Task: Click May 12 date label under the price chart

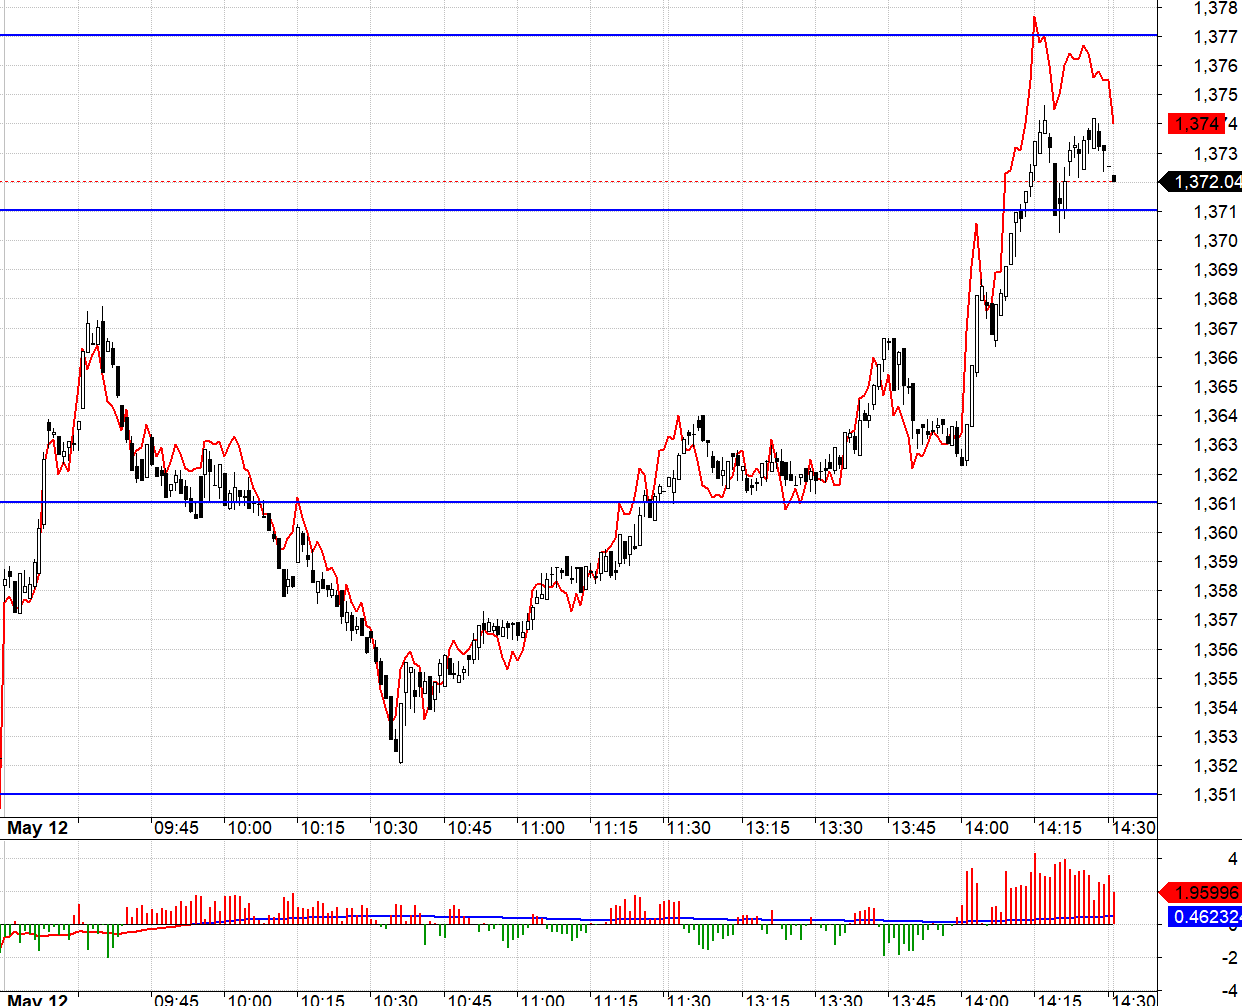Action: tap(38, 828)
